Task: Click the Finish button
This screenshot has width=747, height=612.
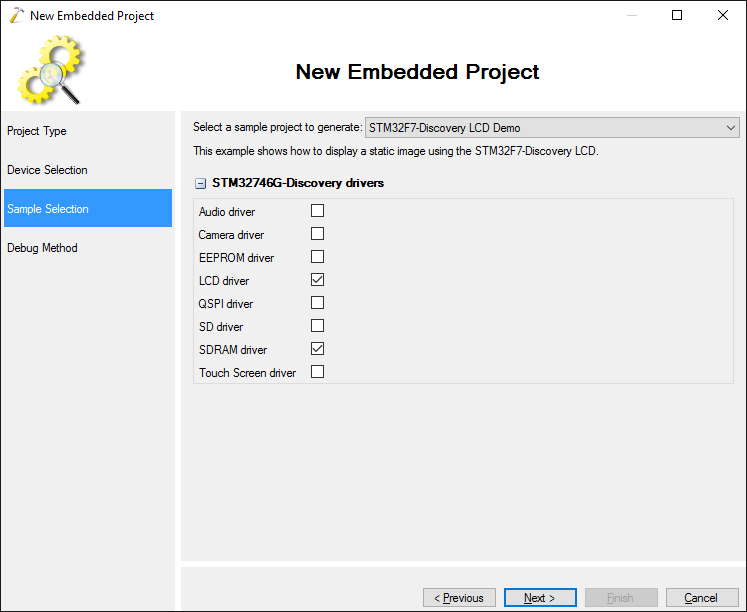Action: click(621, 598)
